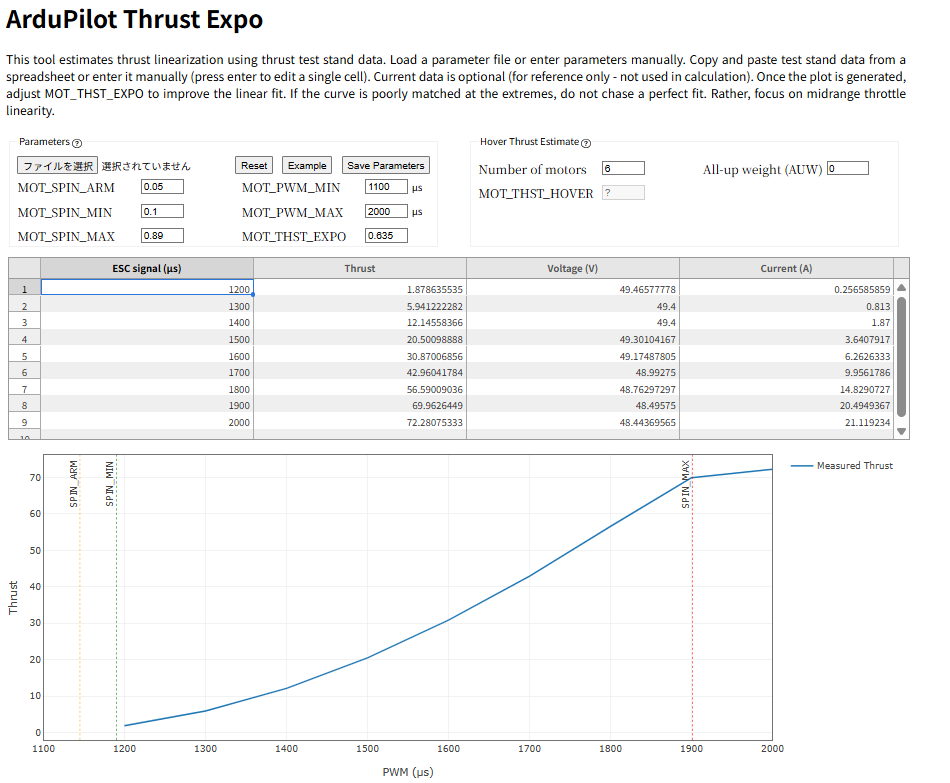
Task: Select current cell 21.119234
Action: pos(786,422)
